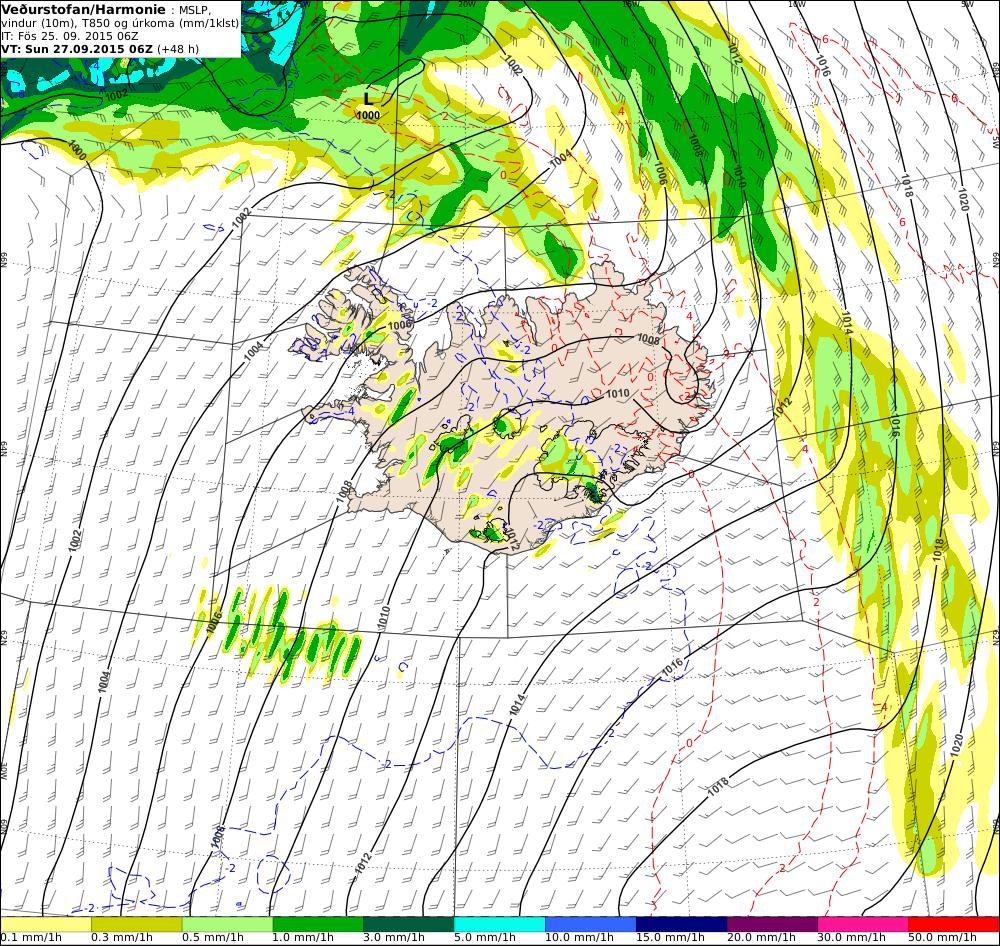This screenshot has width=1000, height=946.
Task: Click the '50.0 mm/1h' legend label
Action: tap(943, 938)
